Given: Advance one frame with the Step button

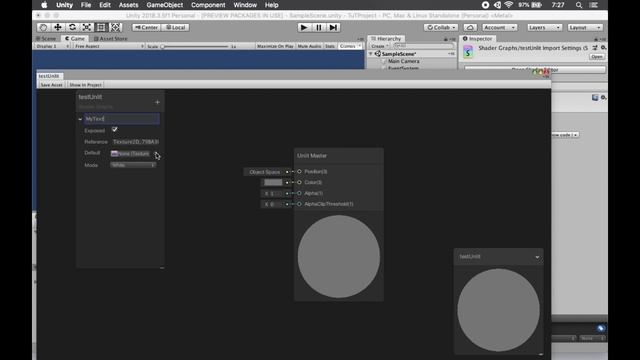Looking at the screenshot, I should (333, 27).
